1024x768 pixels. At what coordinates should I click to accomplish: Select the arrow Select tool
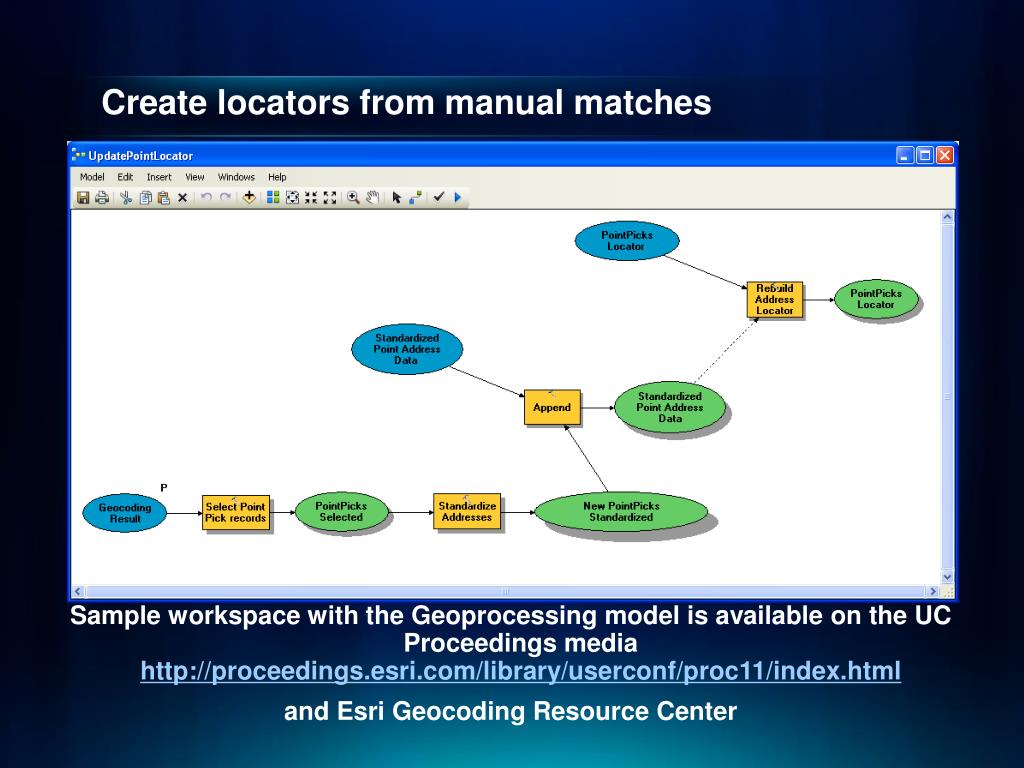tap(396, 197)
